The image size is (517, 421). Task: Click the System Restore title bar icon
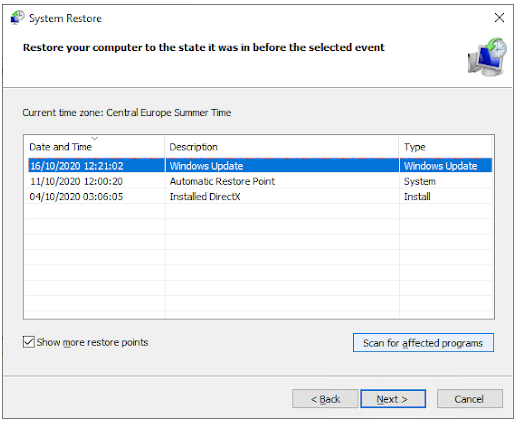pos(17,18)
